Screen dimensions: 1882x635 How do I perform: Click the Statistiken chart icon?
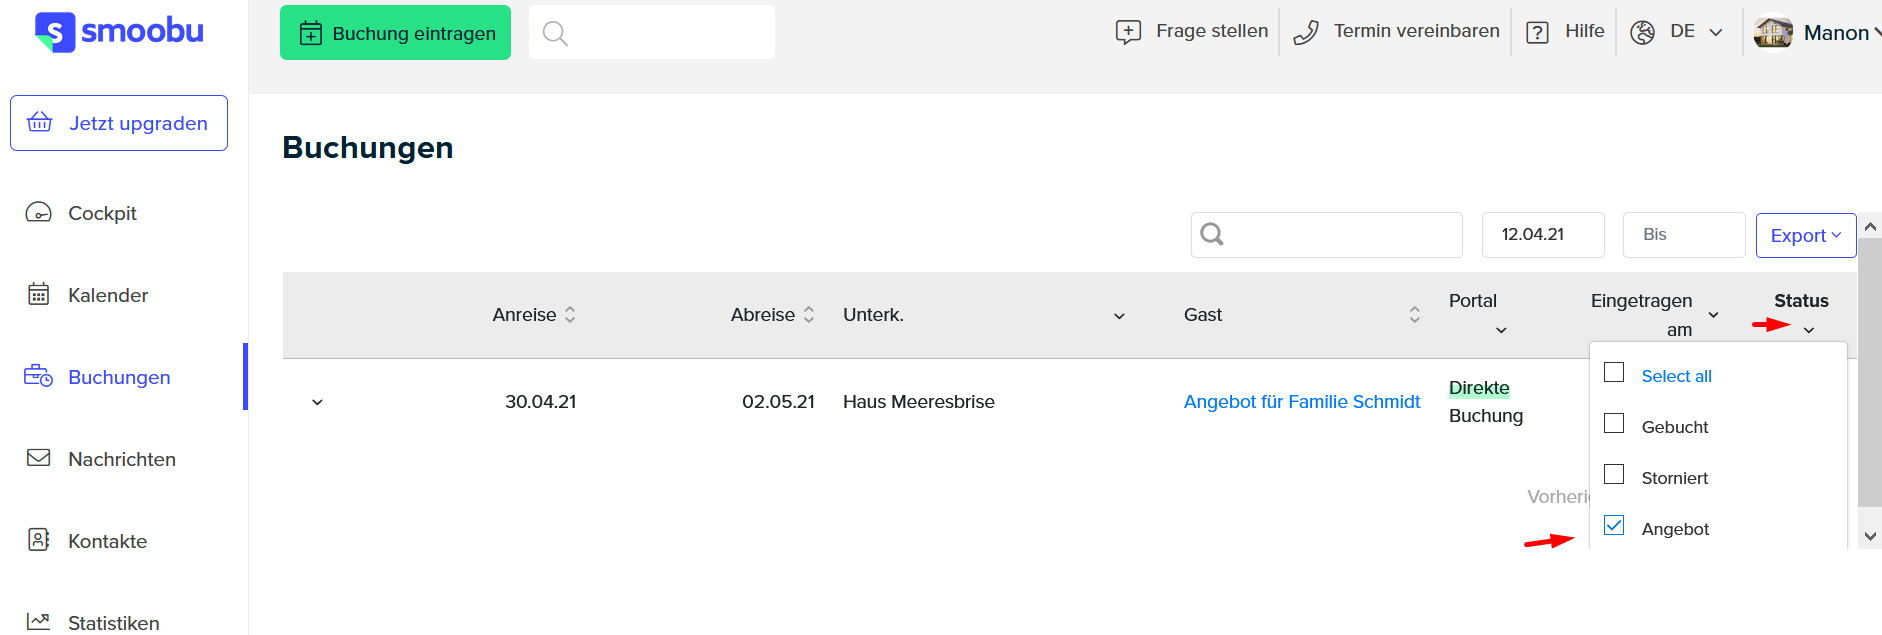click(x=38, y=621)
